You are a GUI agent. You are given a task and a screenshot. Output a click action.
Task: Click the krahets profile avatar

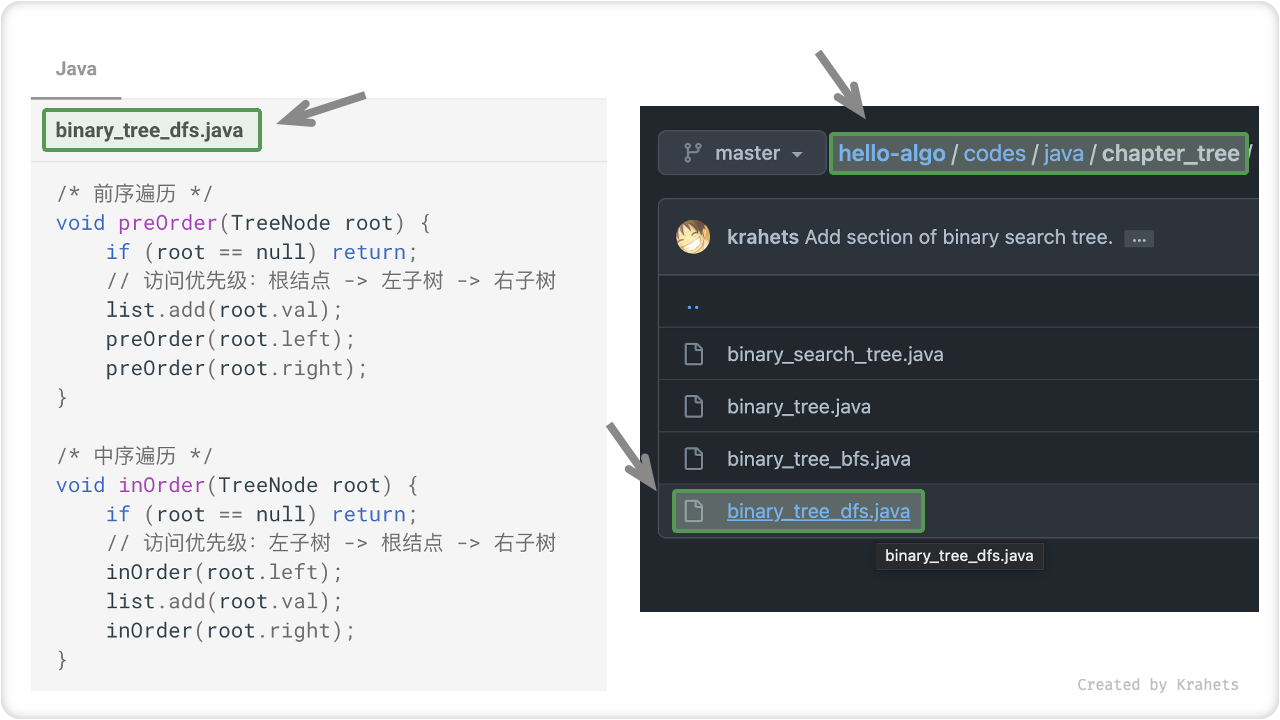point(693,237)
